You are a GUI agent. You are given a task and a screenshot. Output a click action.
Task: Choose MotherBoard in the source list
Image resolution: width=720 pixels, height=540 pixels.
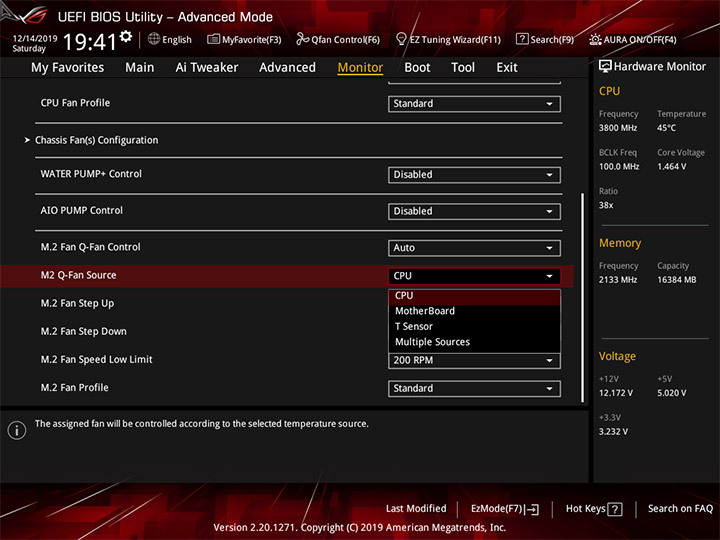(474, 311)
